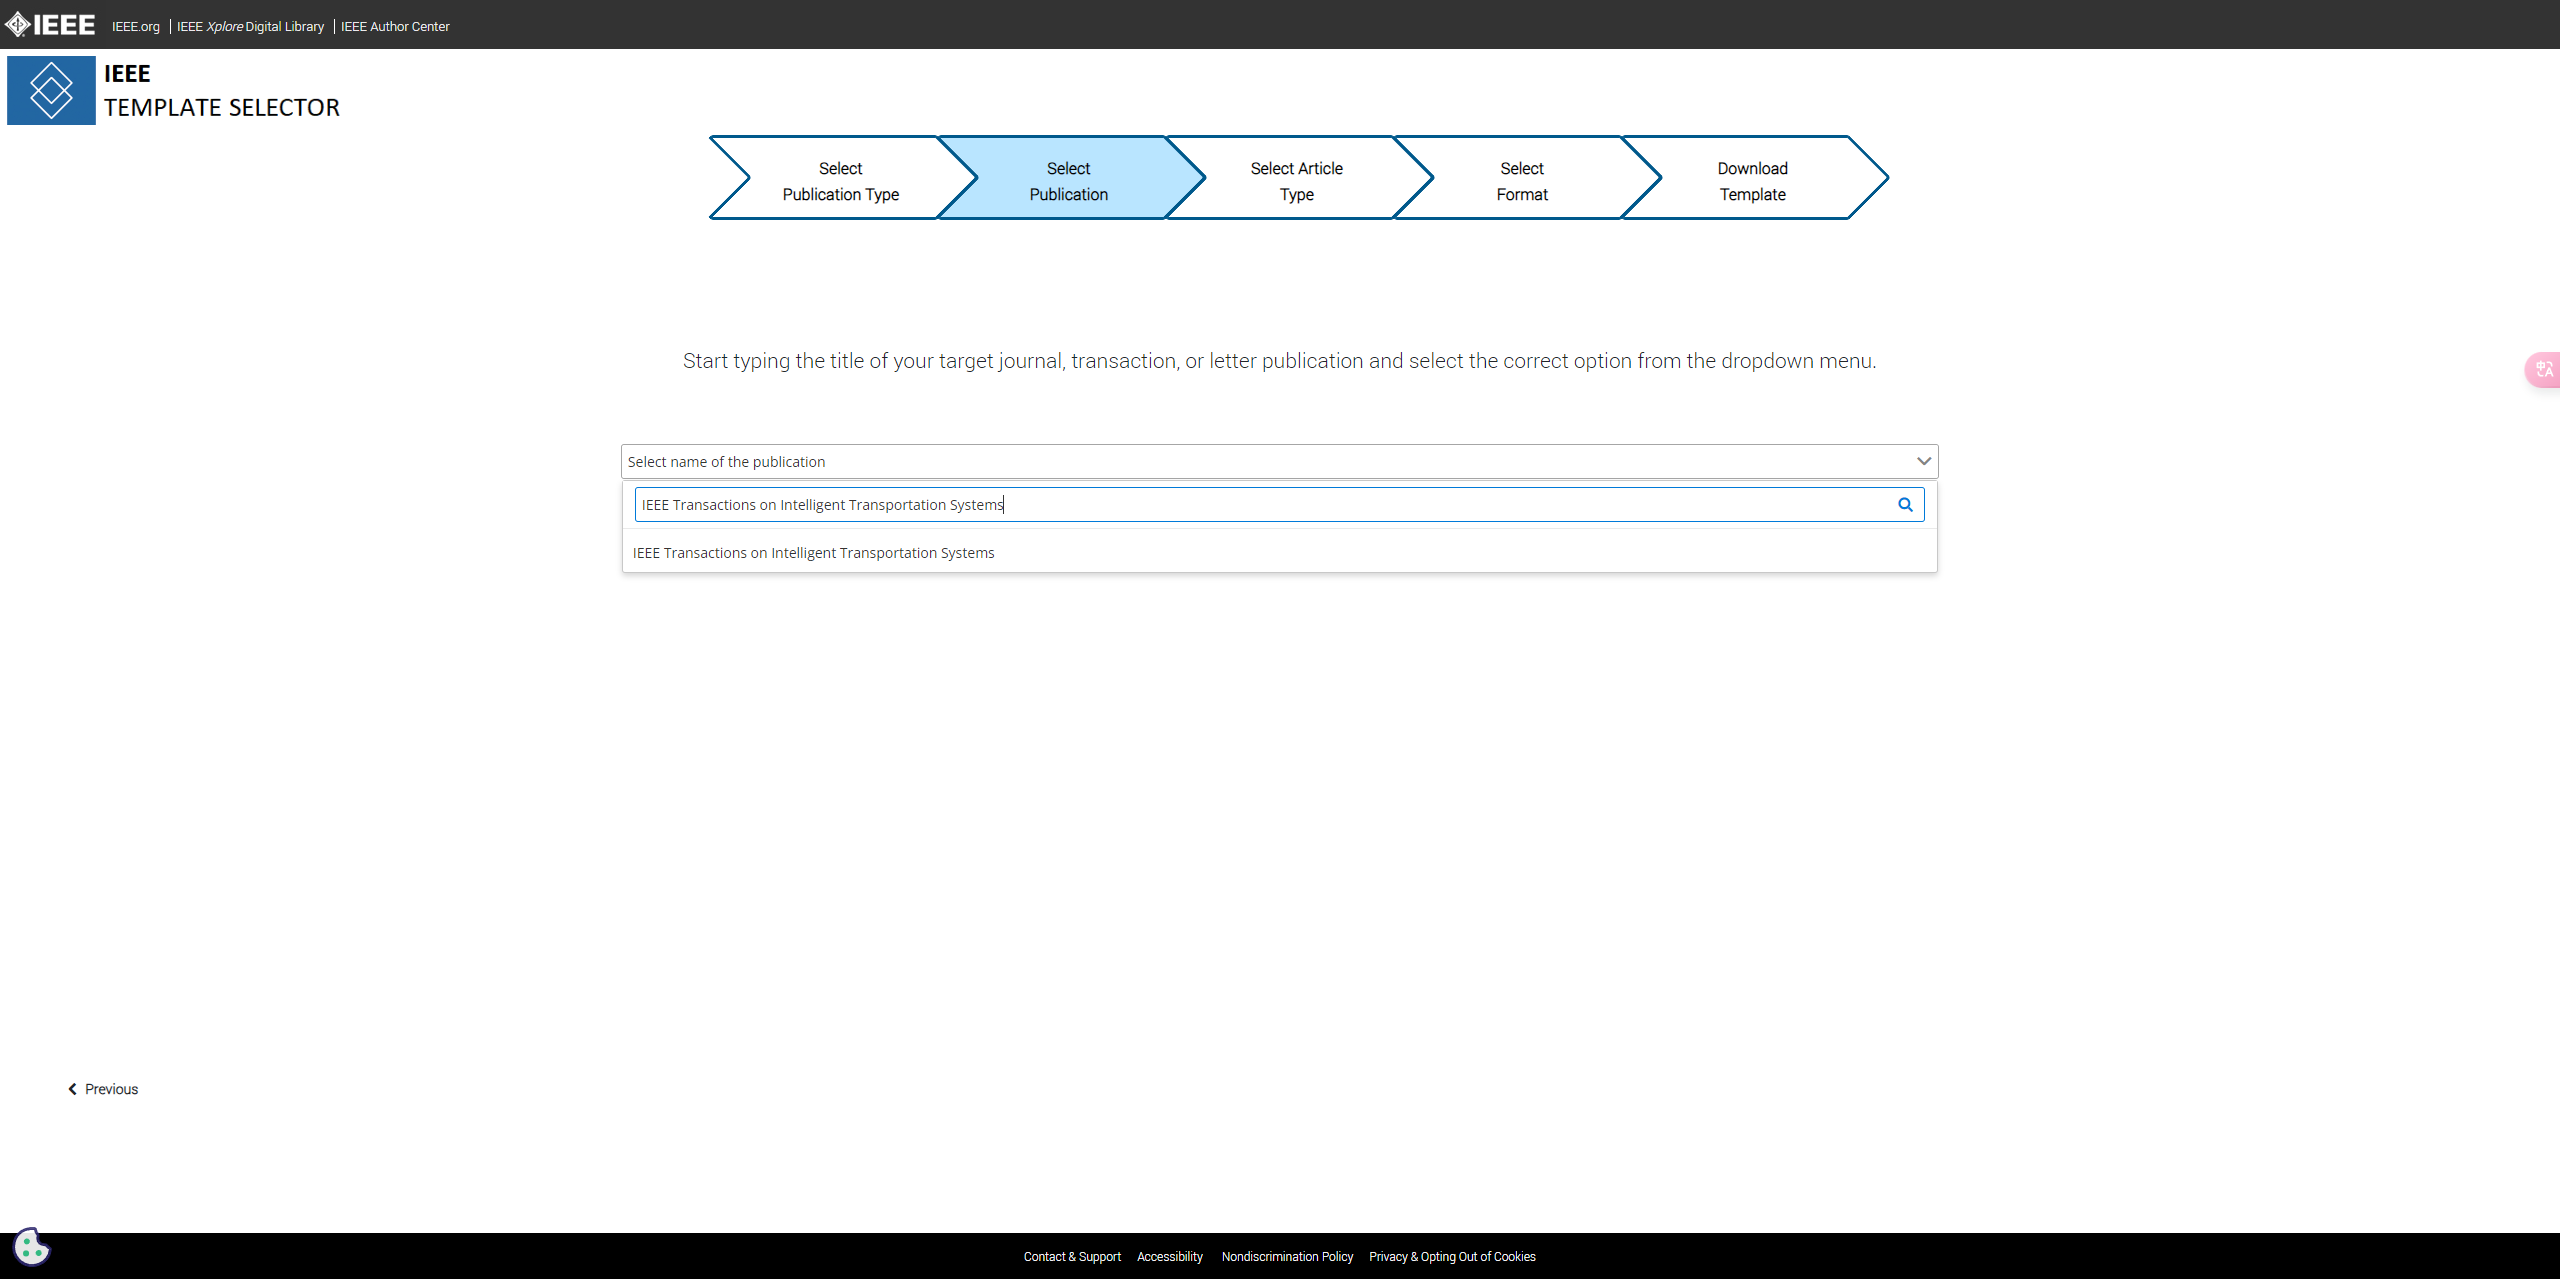Open Nondiscrimination Policy footer link
Image resolution: width=2560 pixels, height=1279 pixels.
(x=1286, y=1257)
